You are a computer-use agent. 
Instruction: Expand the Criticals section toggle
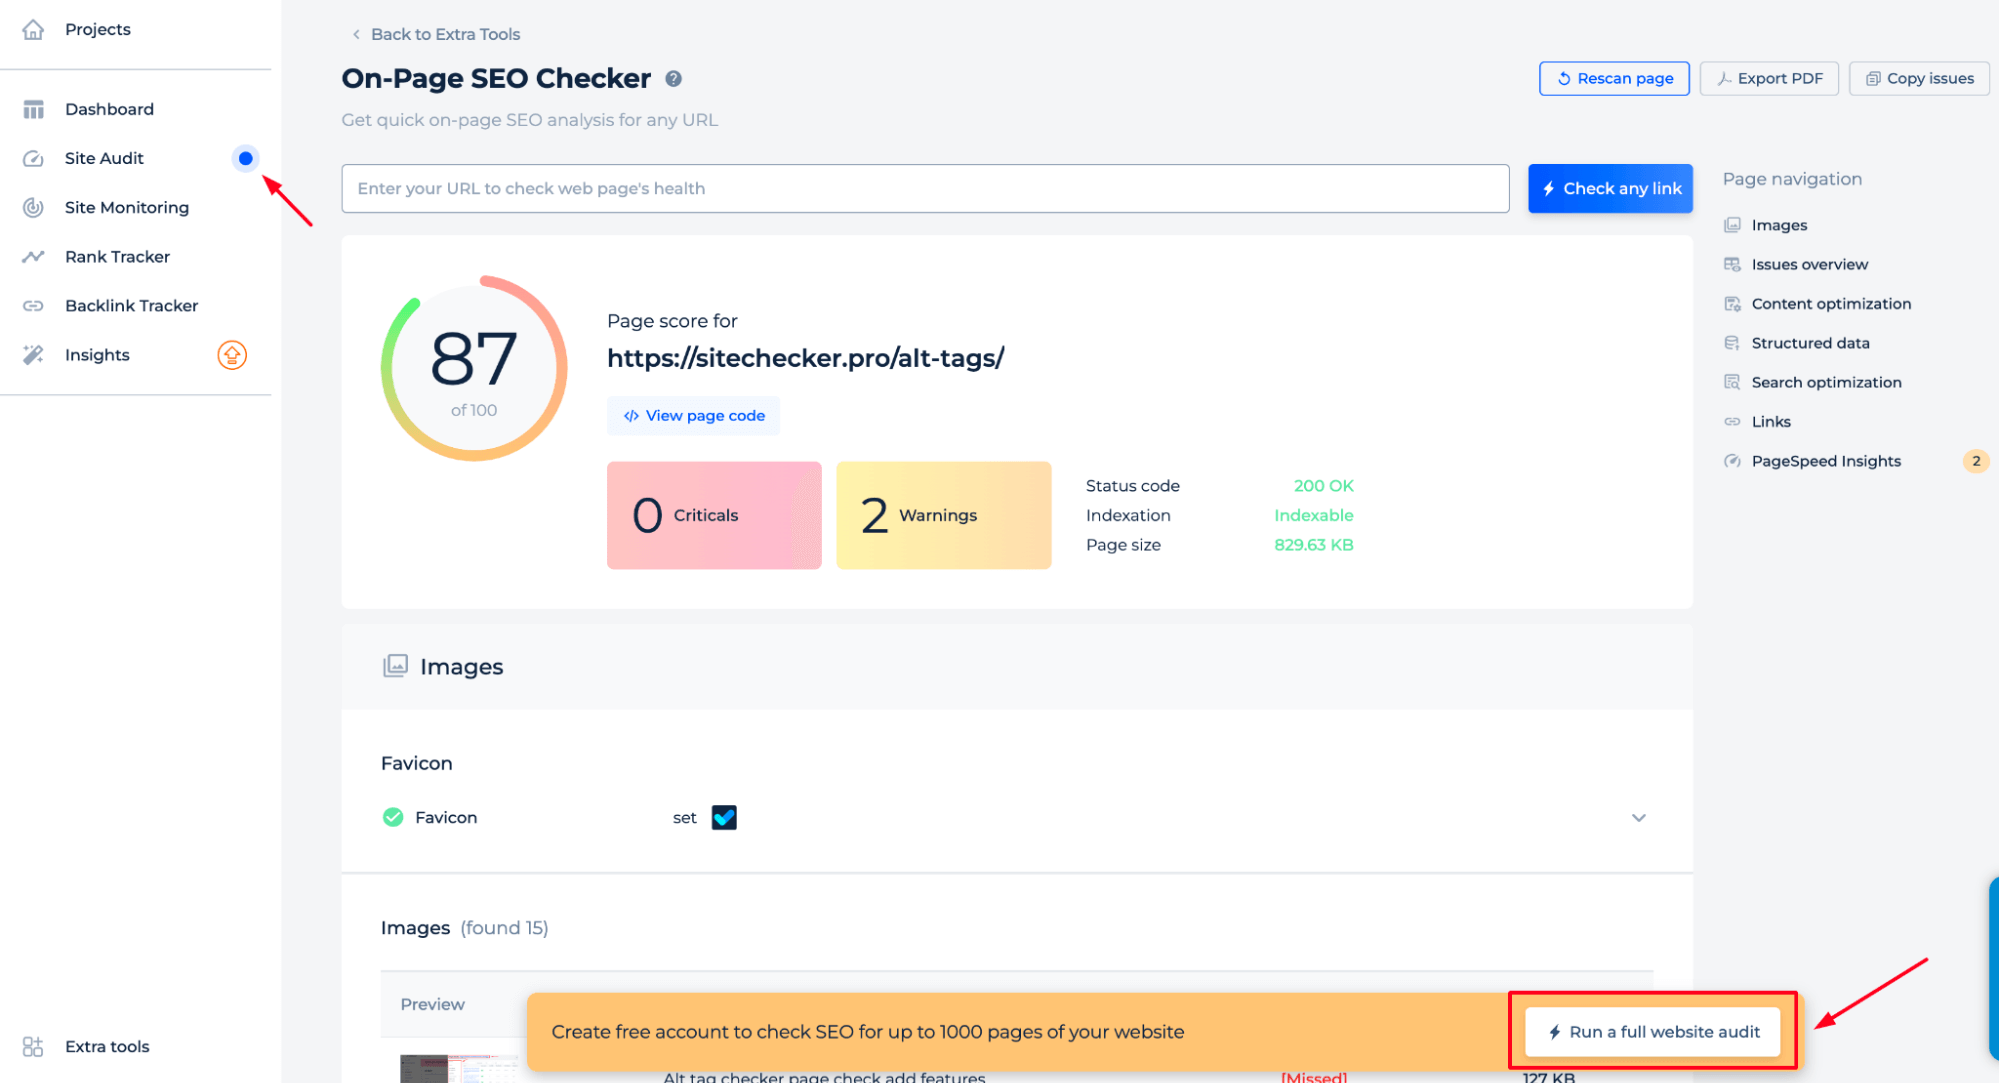pyautogui.click(x=713, y=515)
